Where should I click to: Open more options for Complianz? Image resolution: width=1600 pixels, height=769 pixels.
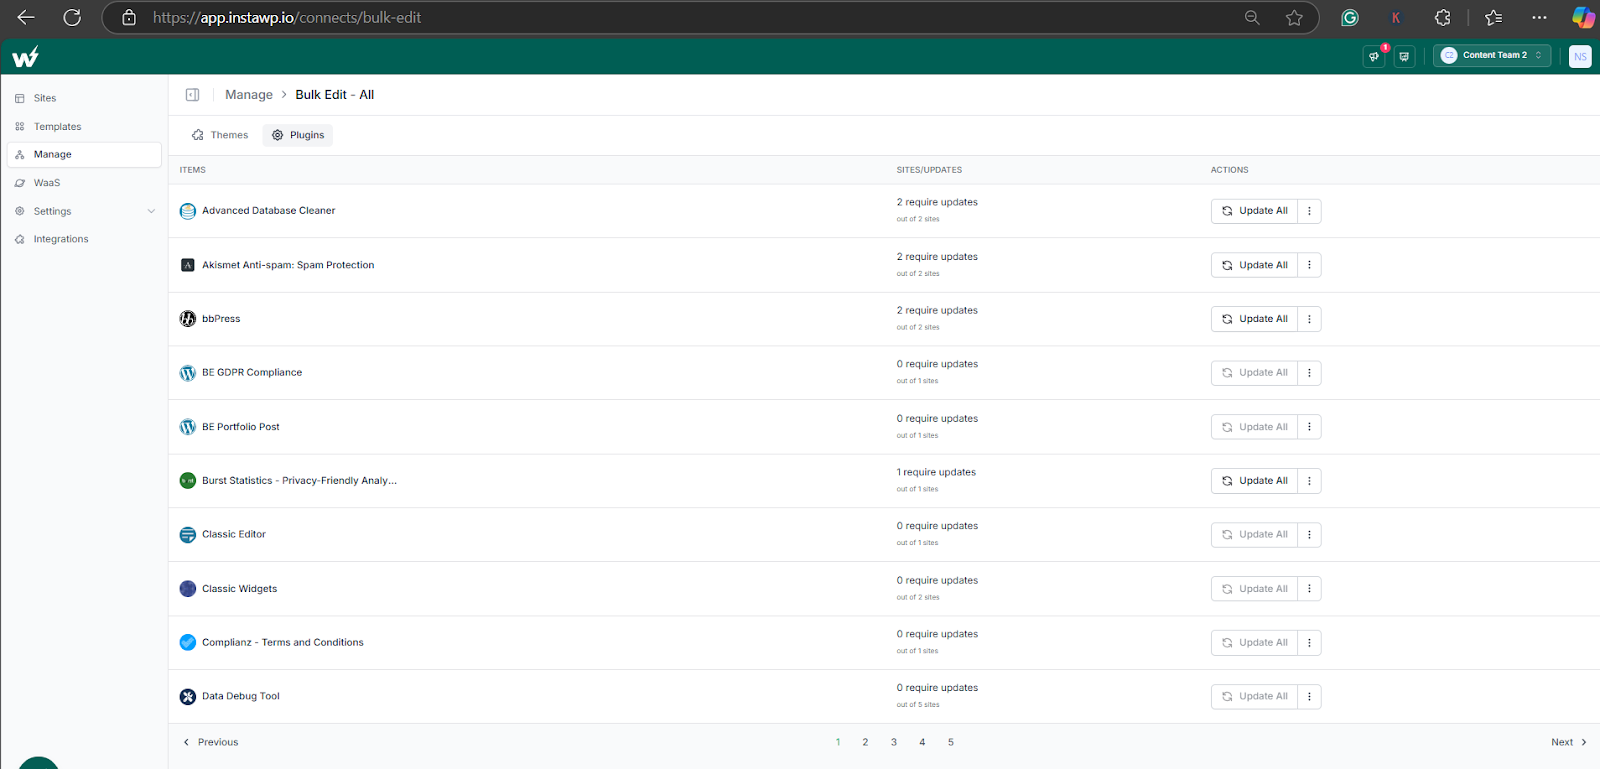point(1309,643)
